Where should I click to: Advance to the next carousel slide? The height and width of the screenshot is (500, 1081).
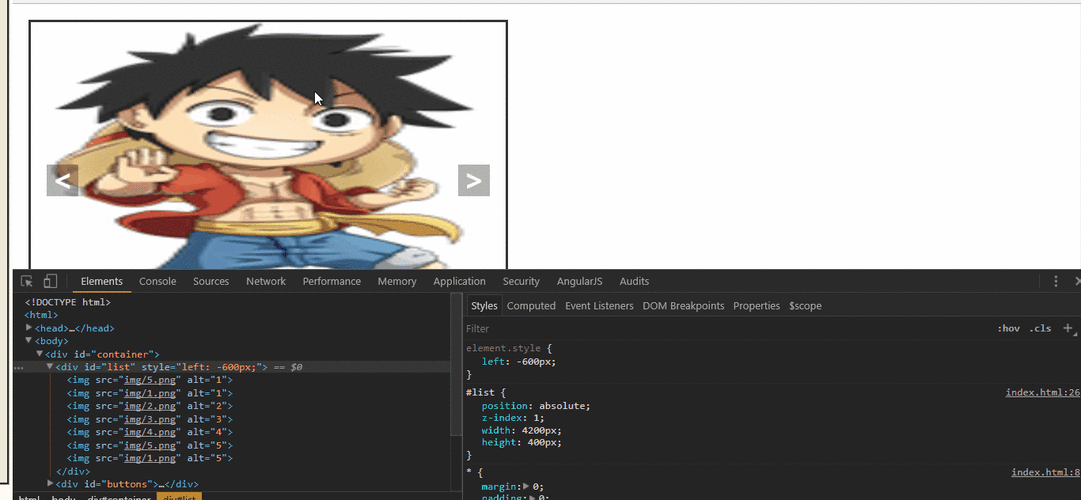473,181
